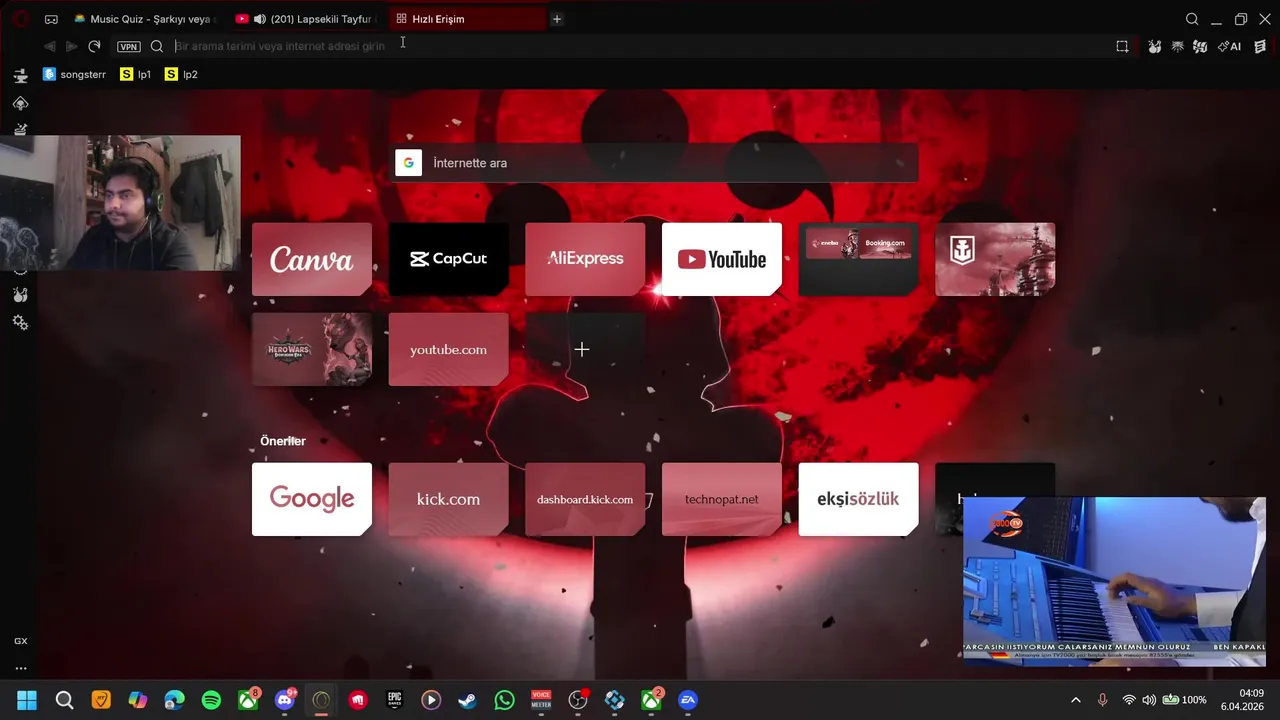This screenshot has width=1280, height=720.
Task: Open the World of Warships tile
Action: coord(995,259)
